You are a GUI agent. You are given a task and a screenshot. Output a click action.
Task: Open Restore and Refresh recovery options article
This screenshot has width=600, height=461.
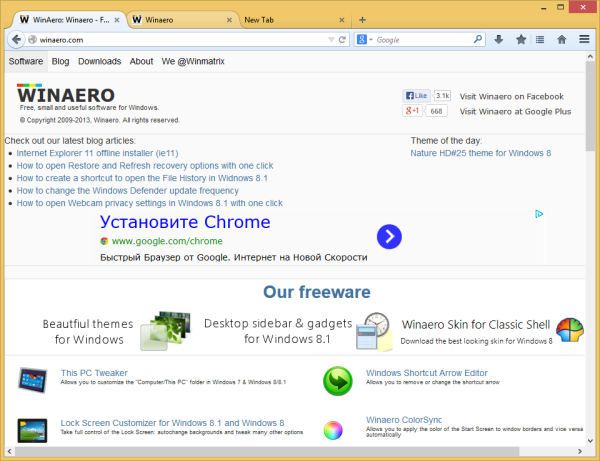pyautogui.click(x=145, y=166)
